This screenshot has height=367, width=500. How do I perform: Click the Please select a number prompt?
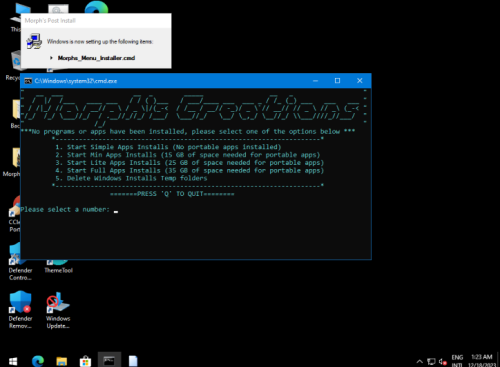click(65, 209)
